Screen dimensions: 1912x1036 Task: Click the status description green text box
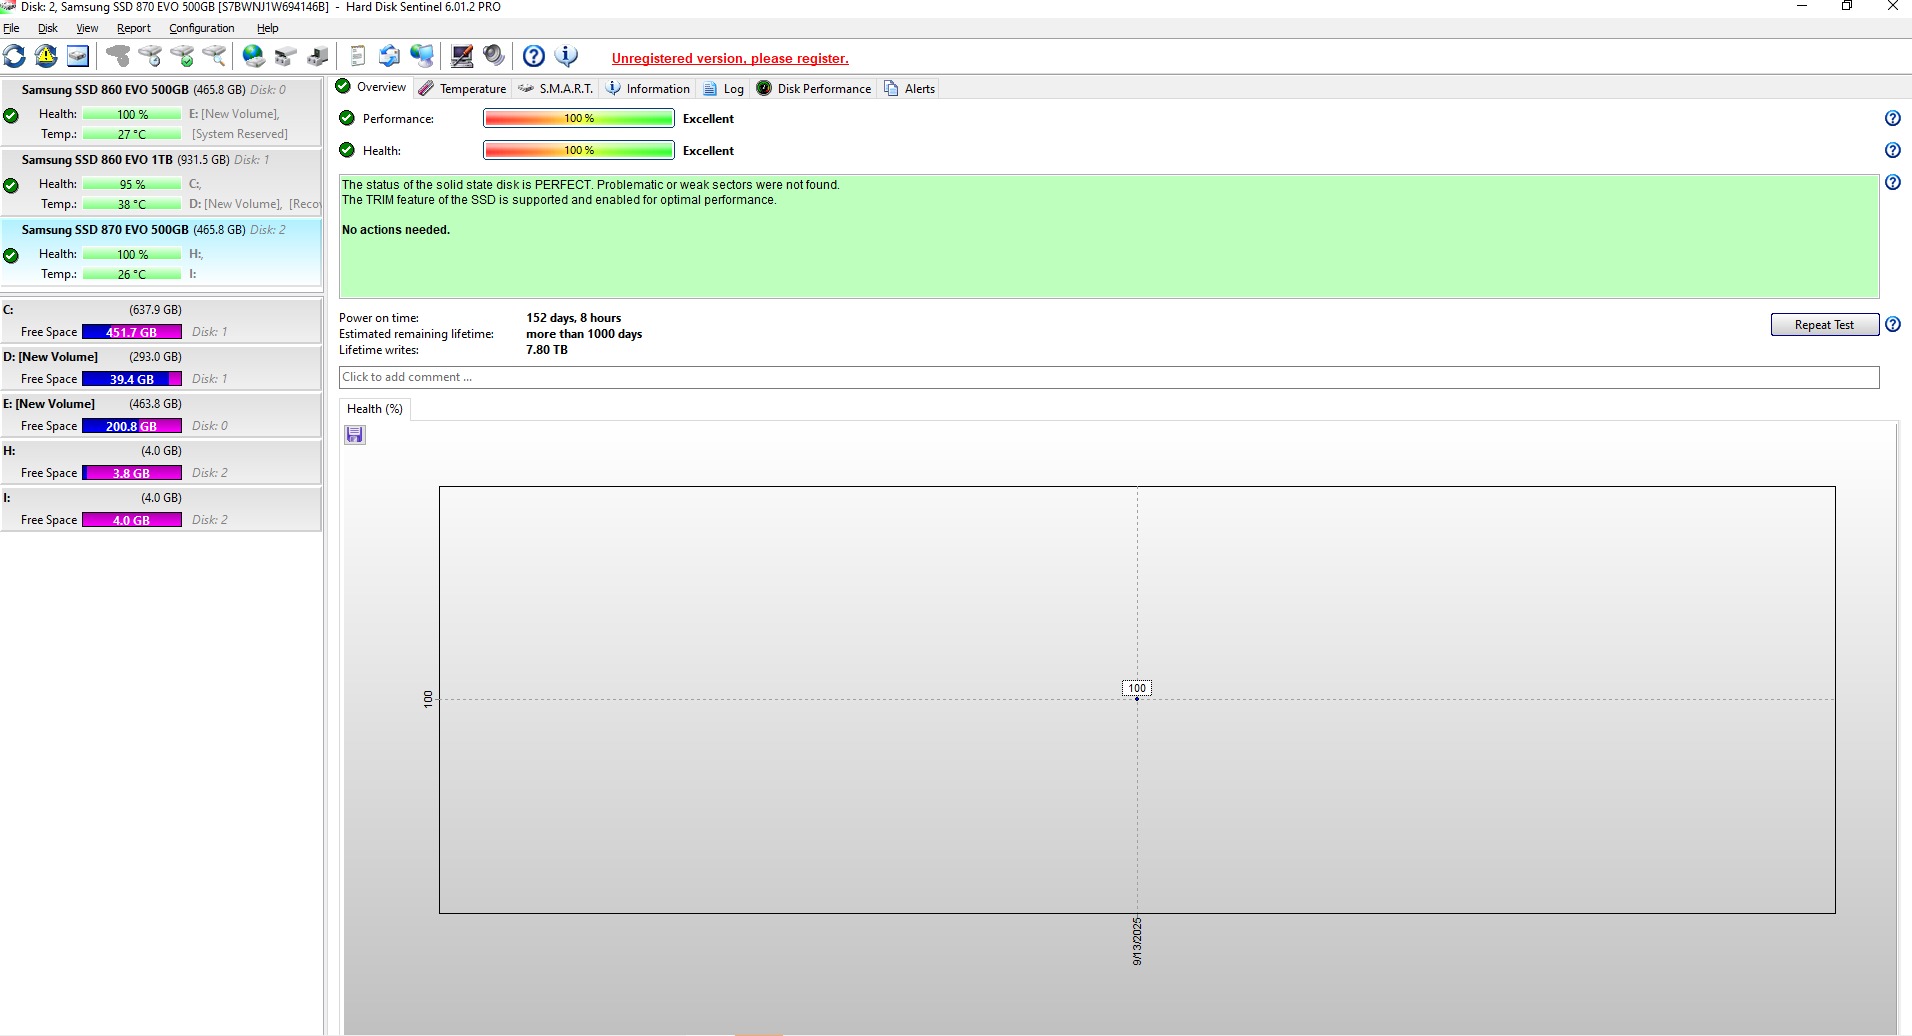(1109, 237)
